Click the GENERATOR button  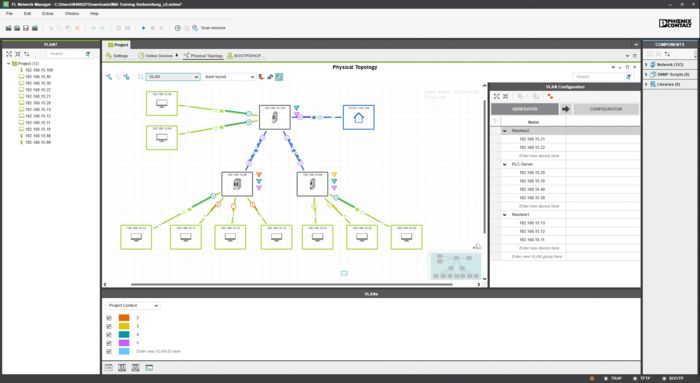(x=525, y=109)
